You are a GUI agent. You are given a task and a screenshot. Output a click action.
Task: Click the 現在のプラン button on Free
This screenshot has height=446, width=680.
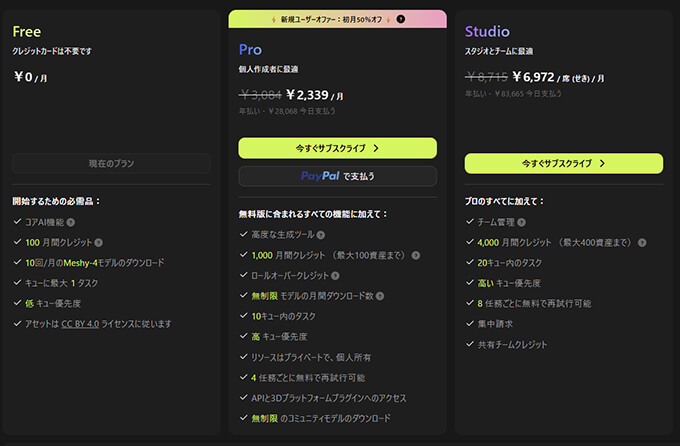point(111,163)
